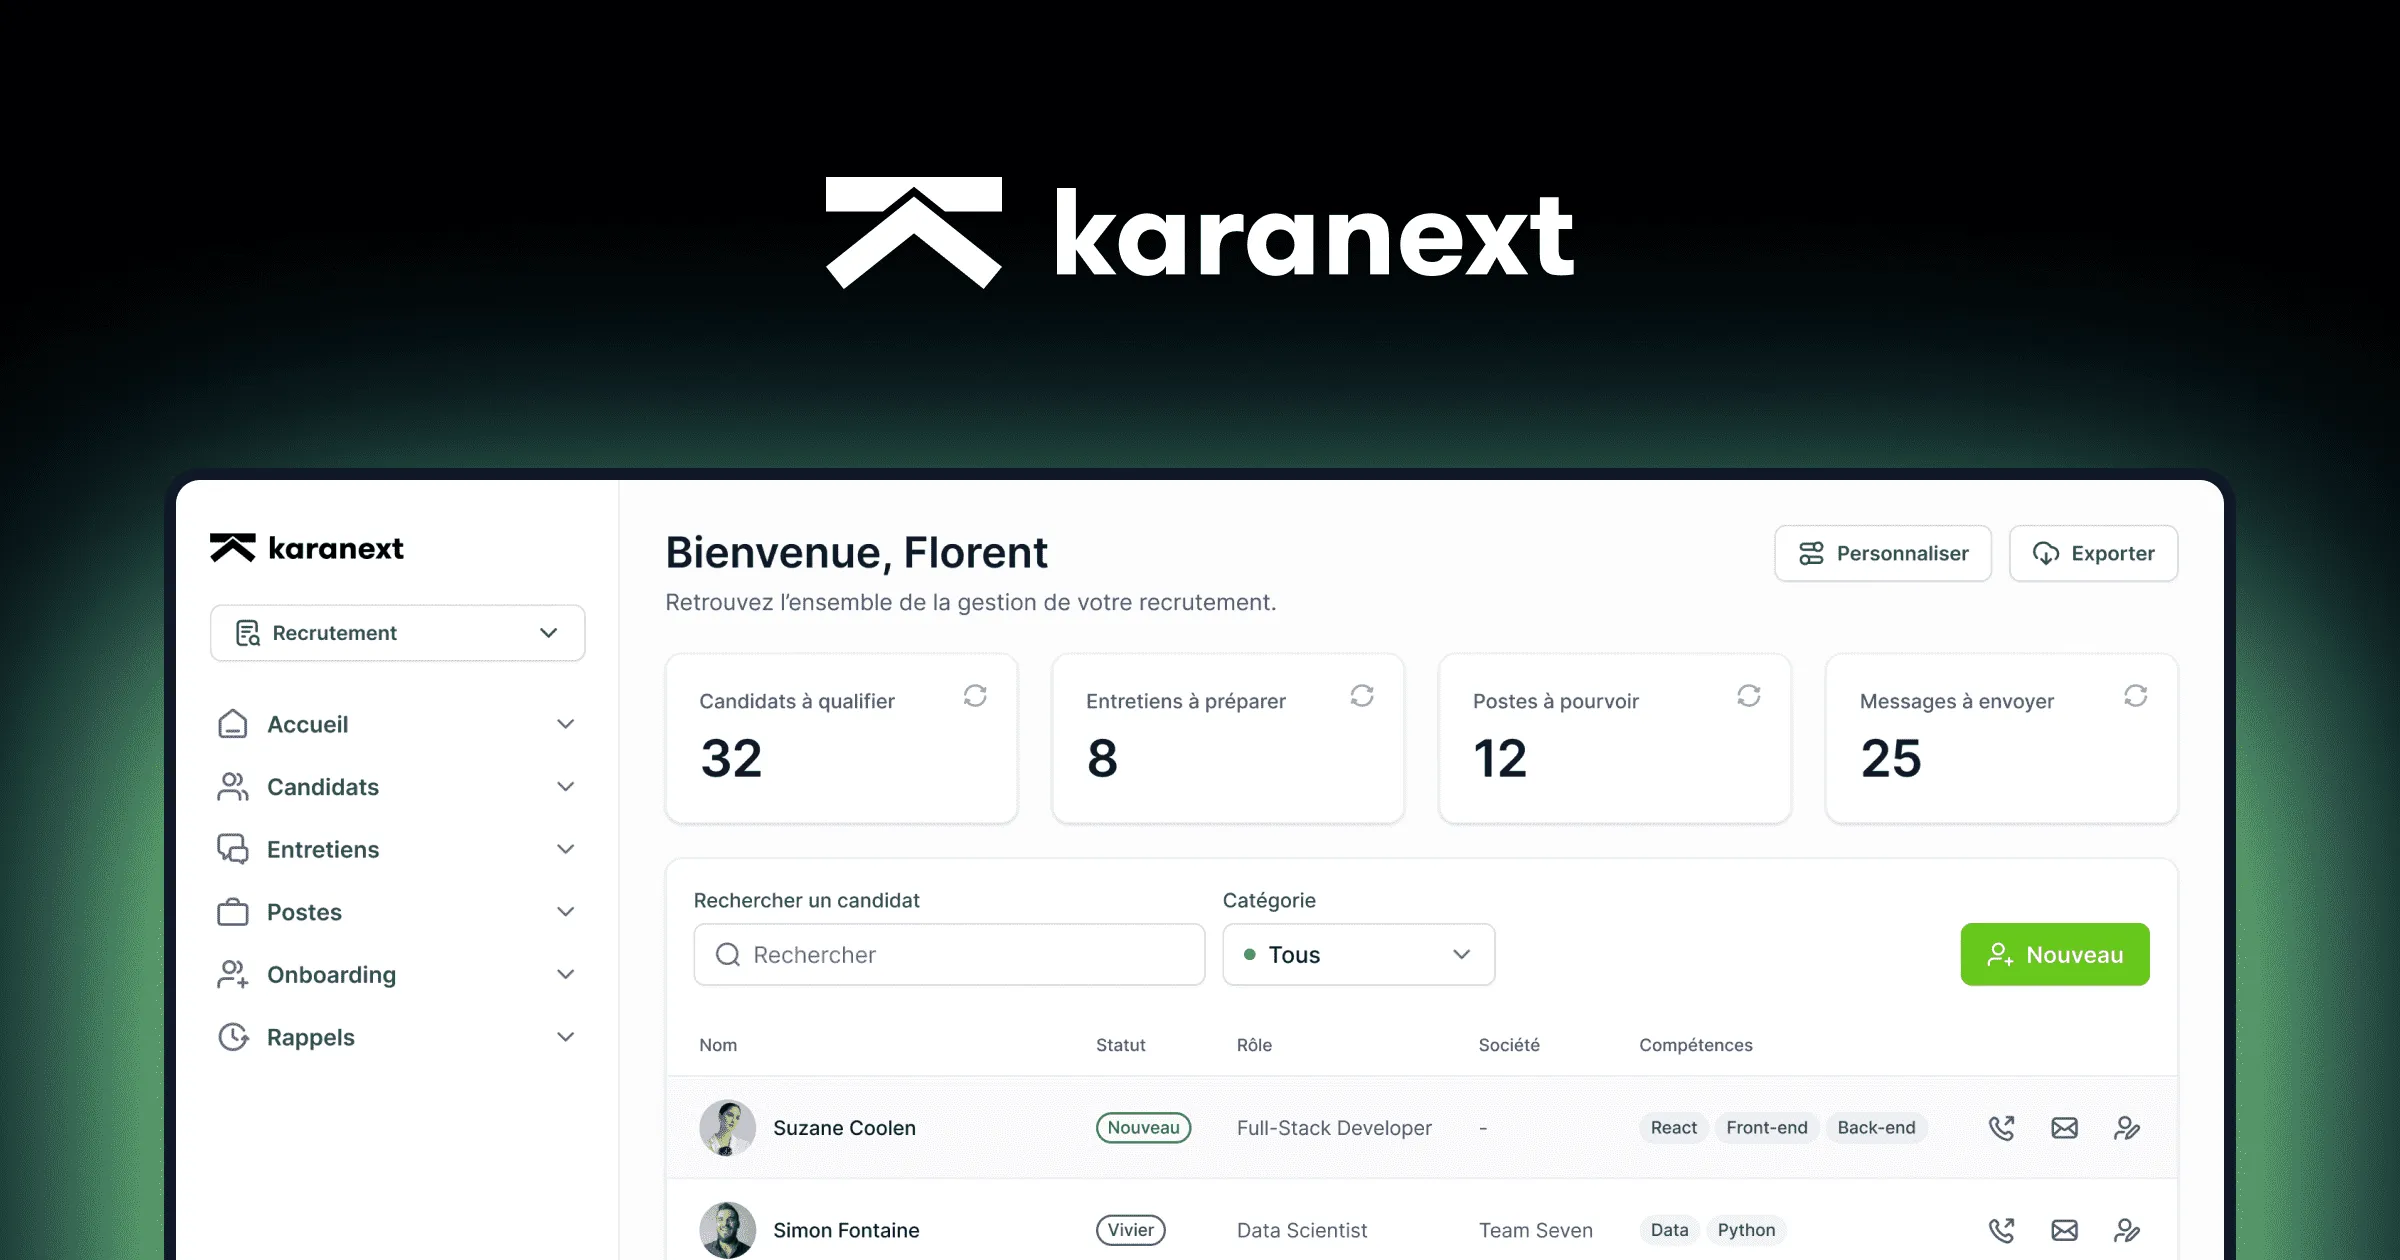This screenshot has height=1260, width=2400.
Task: Open the Onboarding section
Action: (331, 974)
